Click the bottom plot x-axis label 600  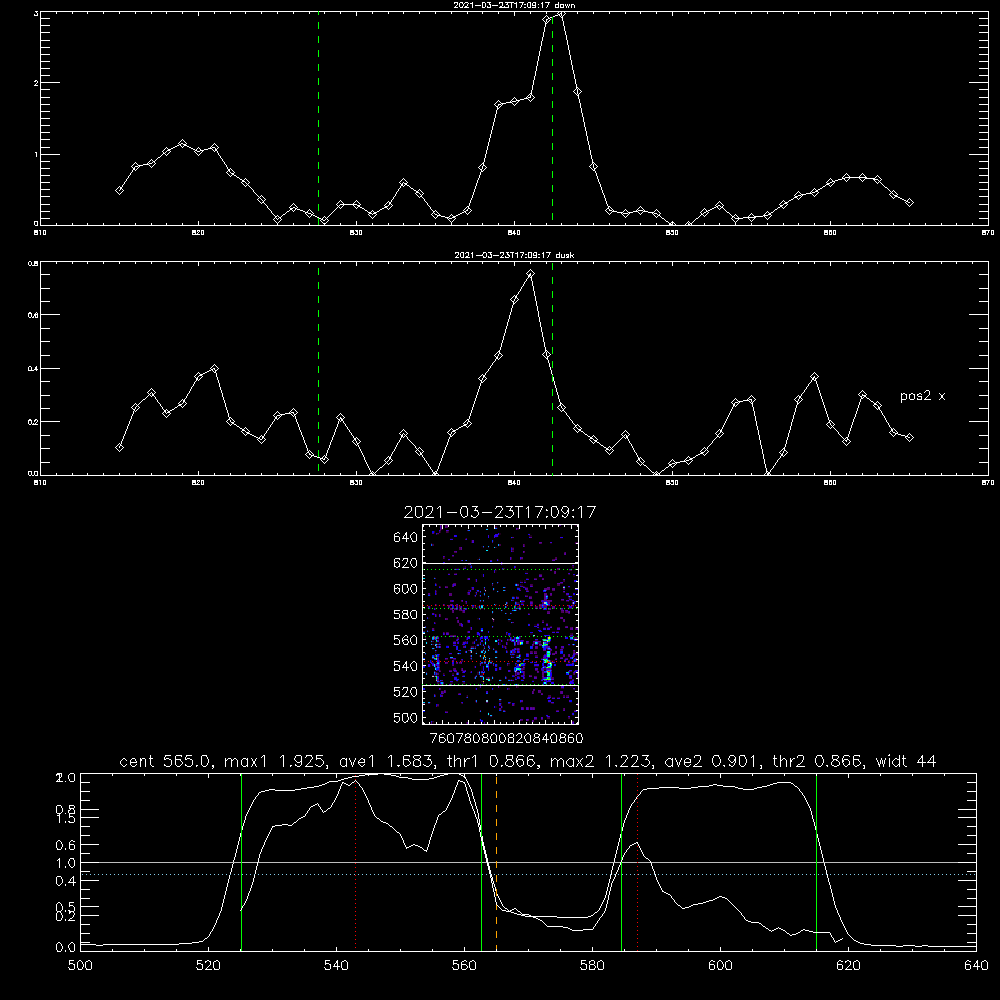[x=720, y=966]
